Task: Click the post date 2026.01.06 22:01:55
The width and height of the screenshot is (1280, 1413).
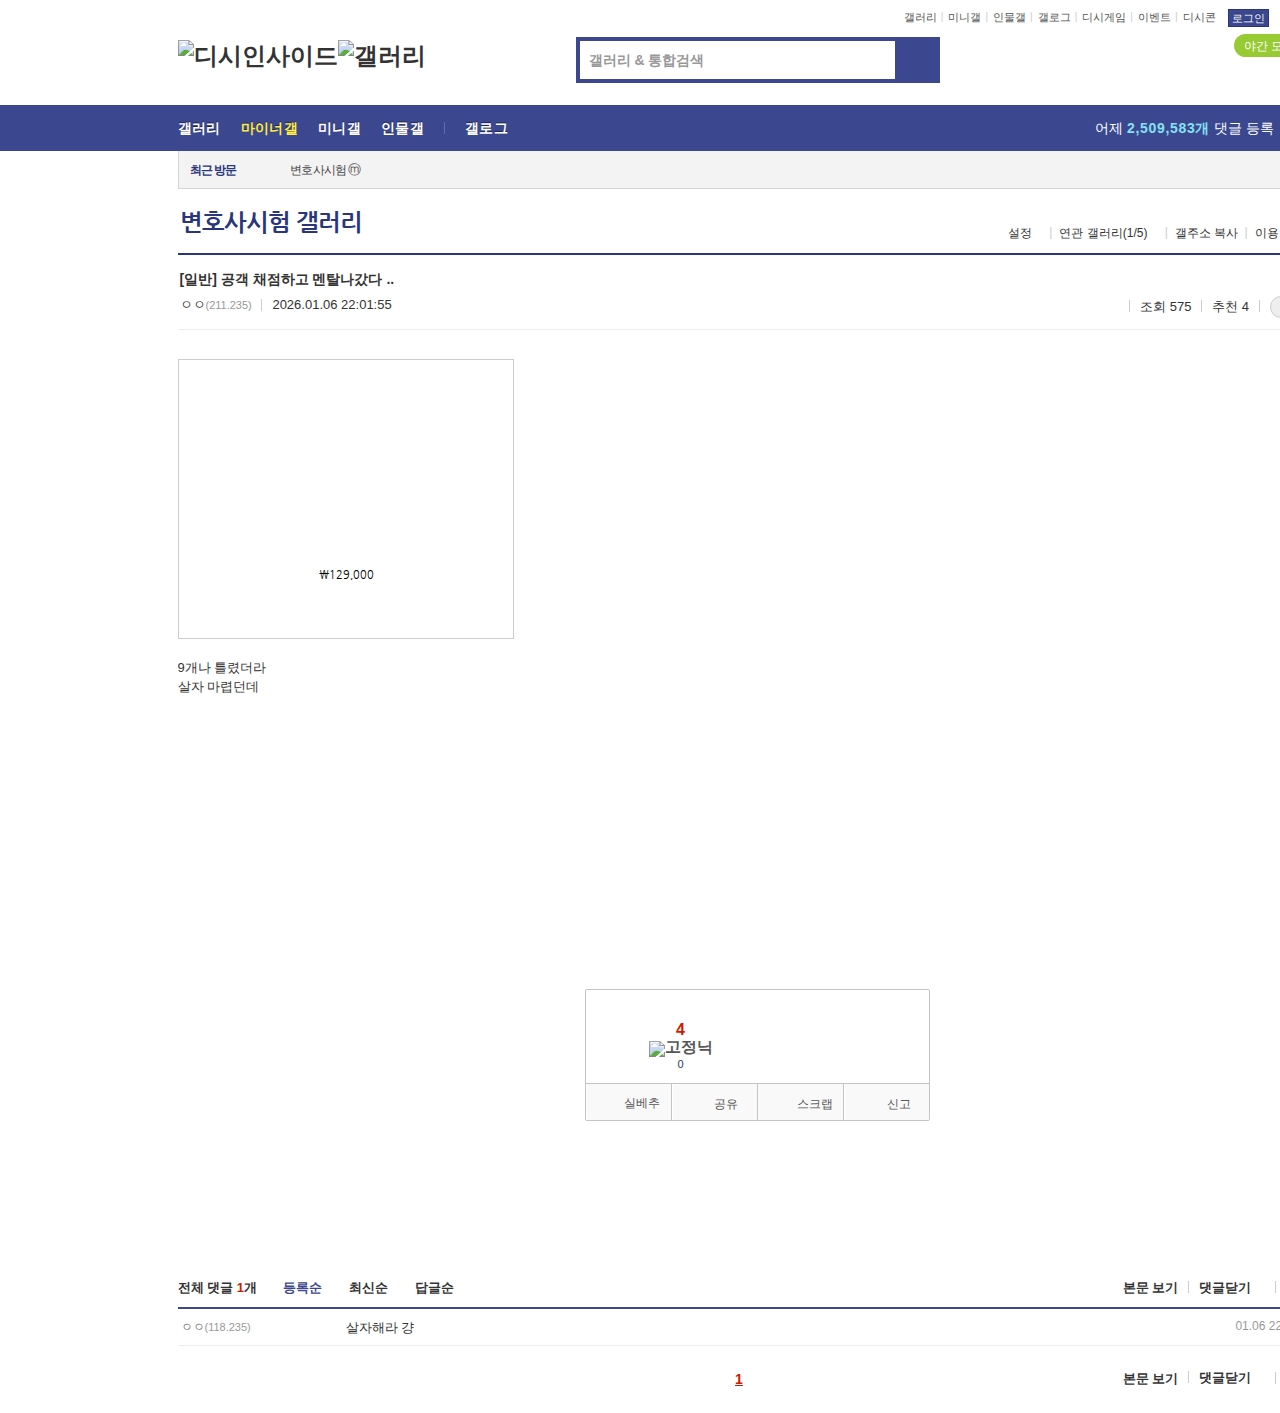Action: pos(332,305)
